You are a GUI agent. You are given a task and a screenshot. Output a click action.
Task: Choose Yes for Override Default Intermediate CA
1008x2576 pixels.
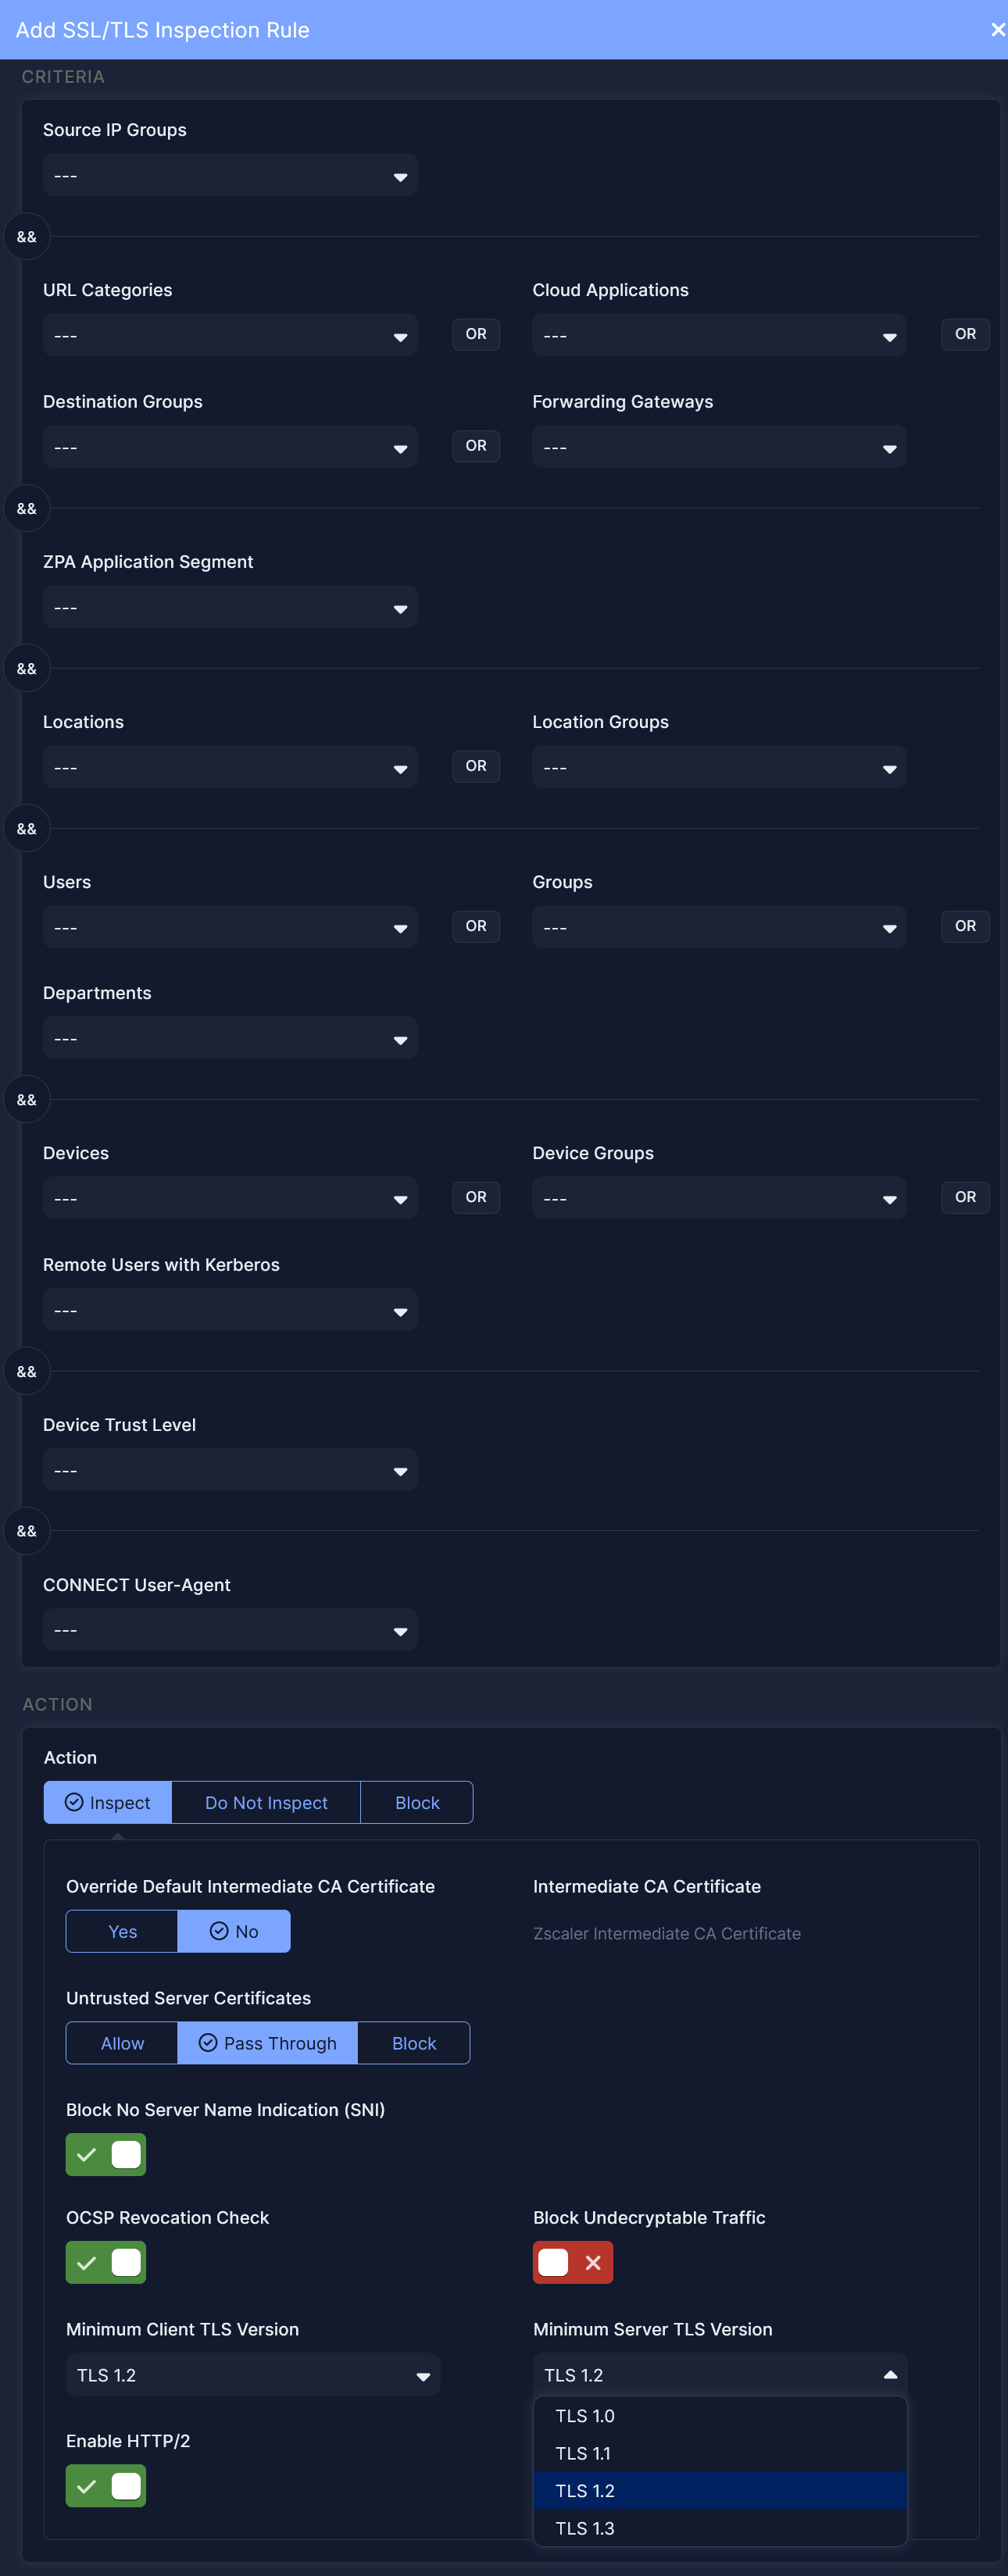[x=122, y=1931]
